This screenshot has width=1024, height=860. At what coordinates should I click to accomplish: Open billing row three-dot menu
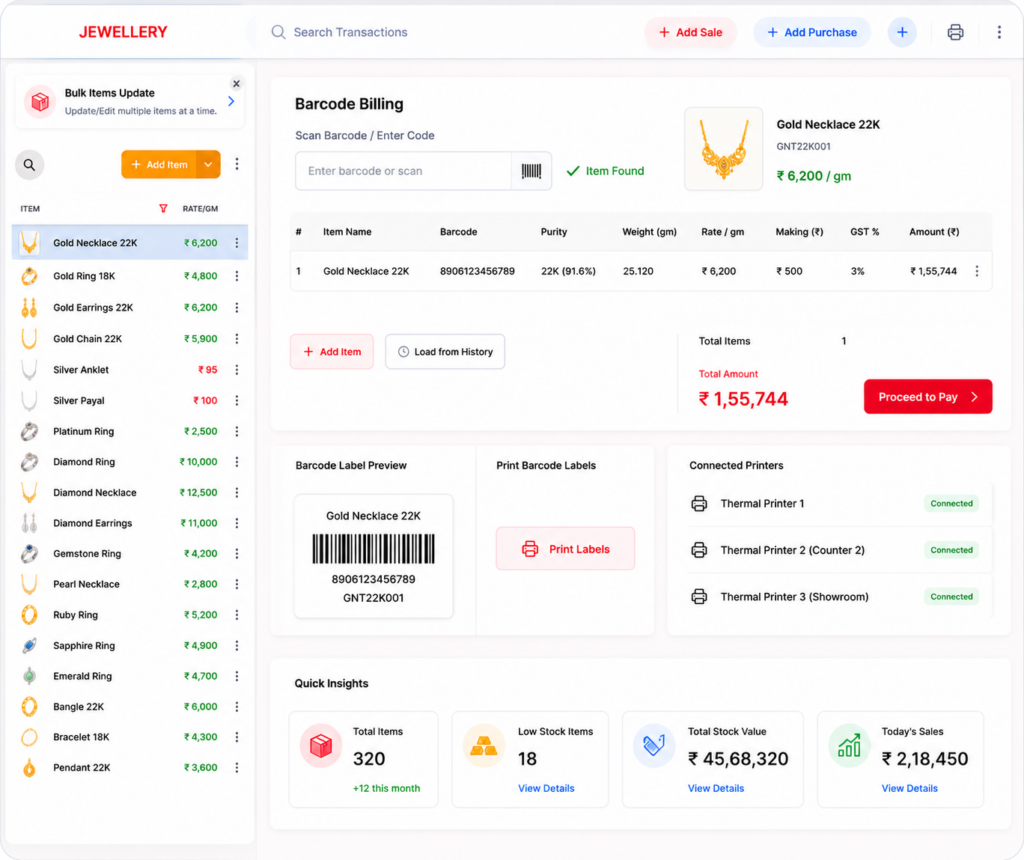976,271
